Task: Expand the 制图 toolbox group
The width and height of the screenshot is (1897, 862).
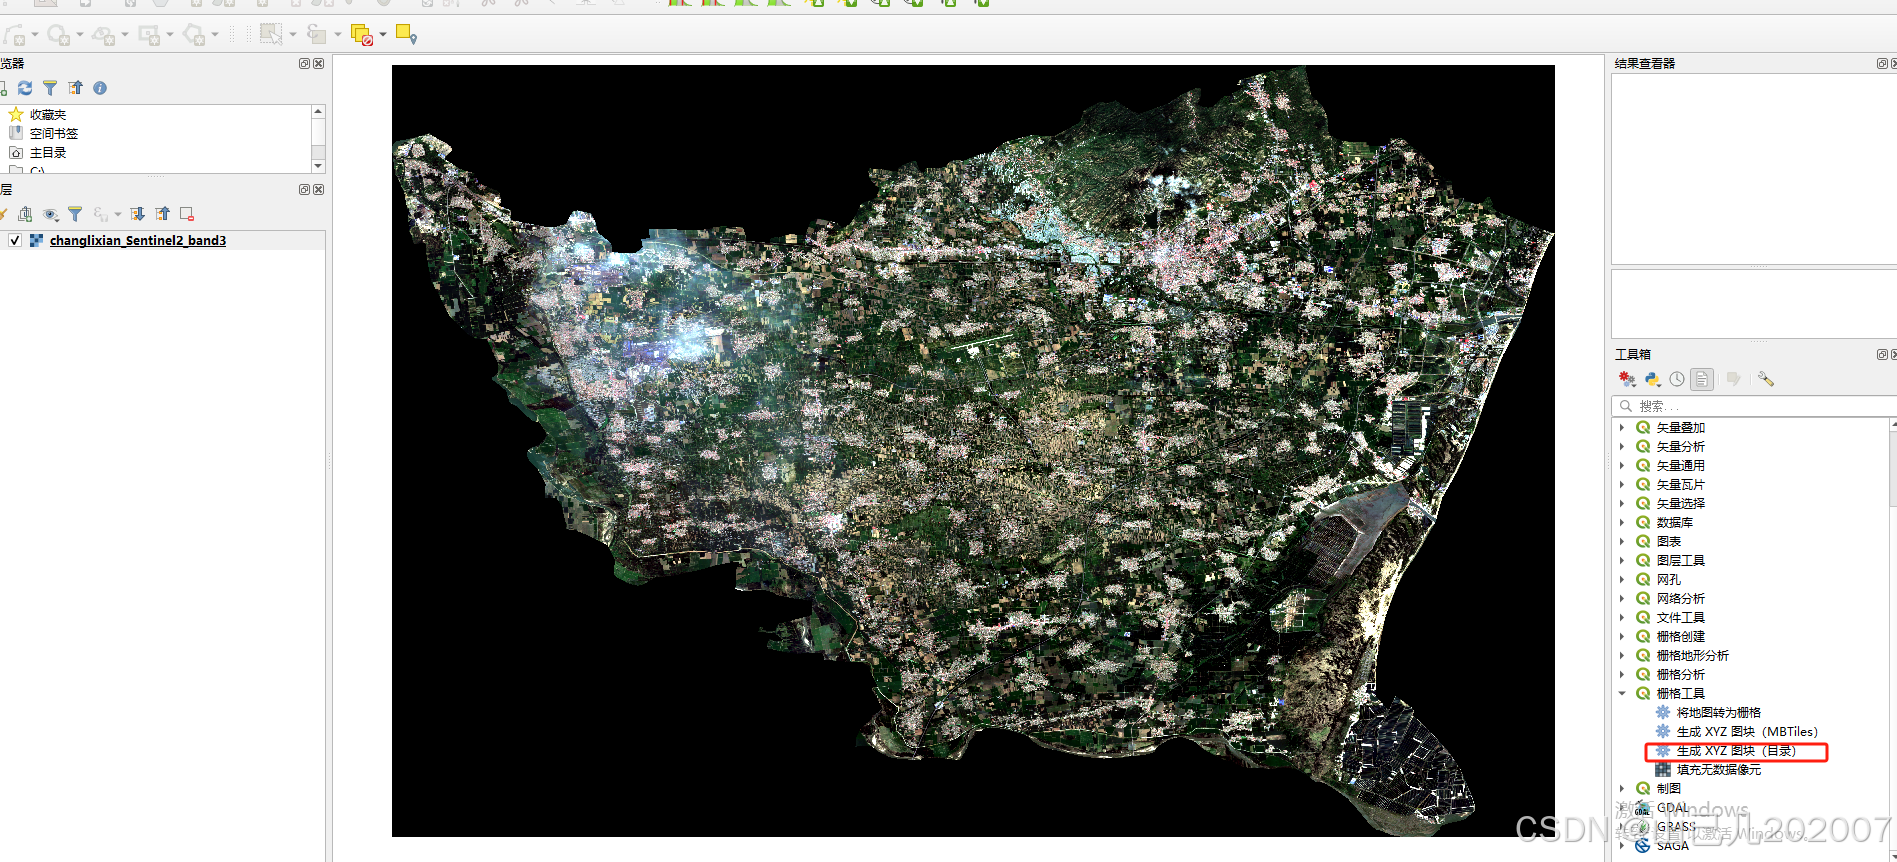Action: click(x=1622, y=788)
